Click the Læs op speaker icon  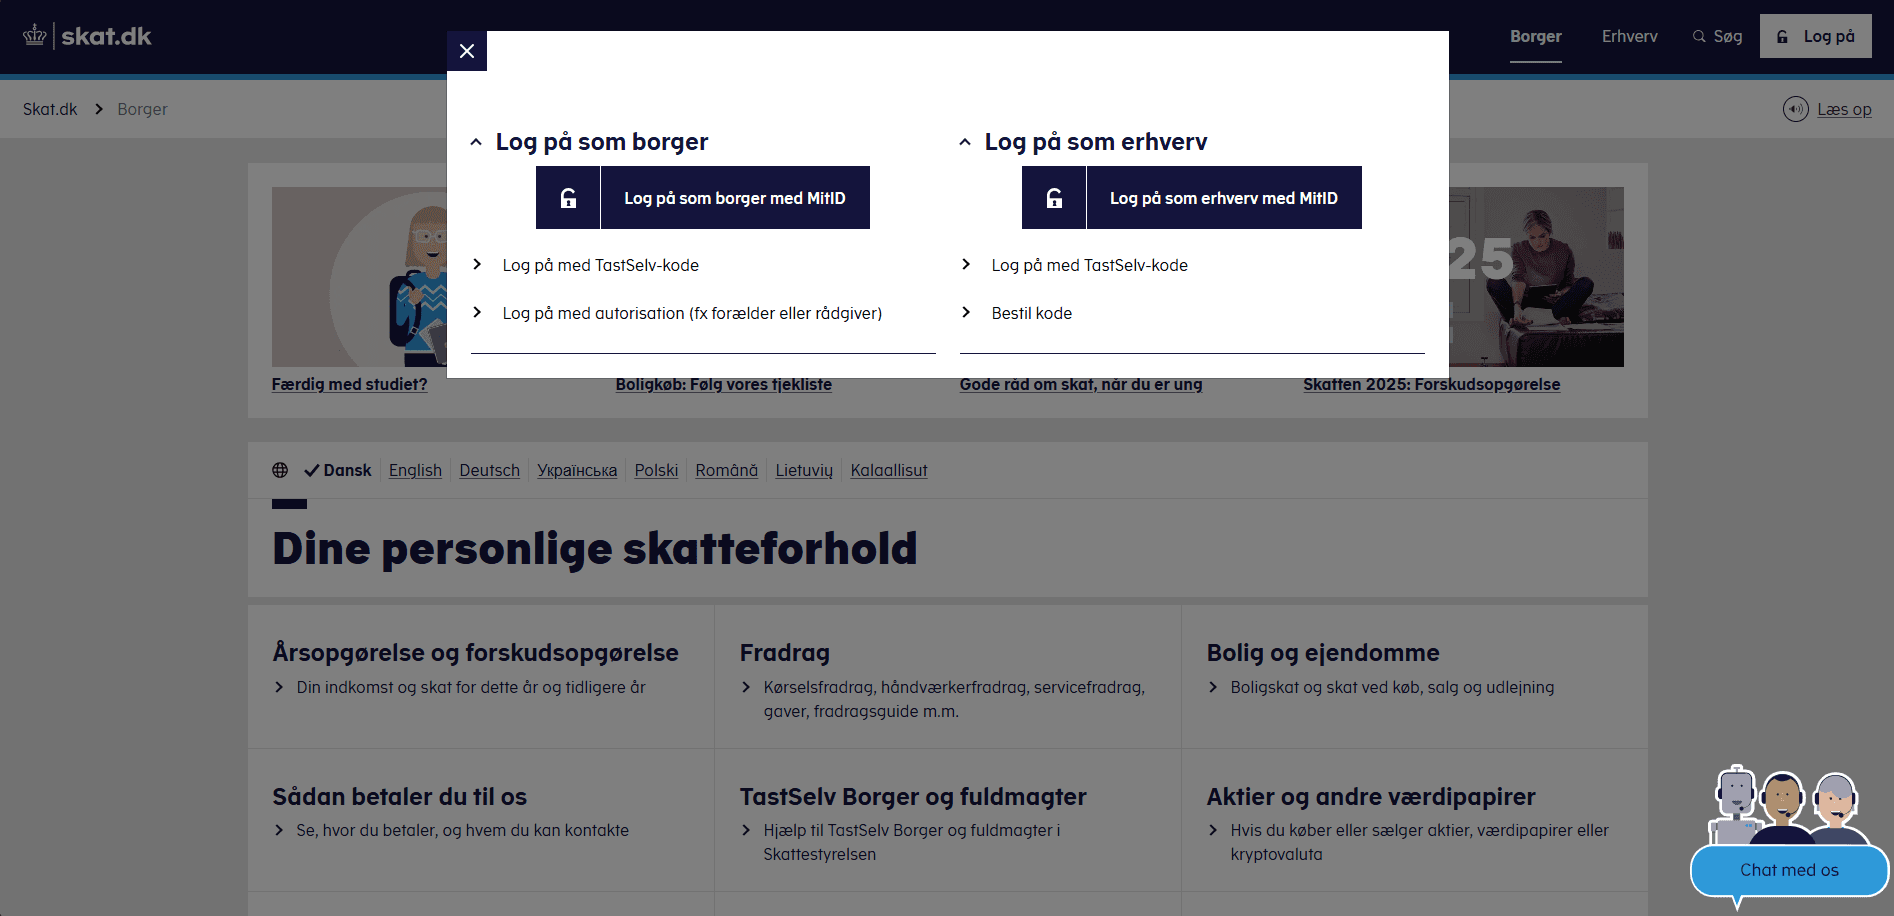(1795, 109)
